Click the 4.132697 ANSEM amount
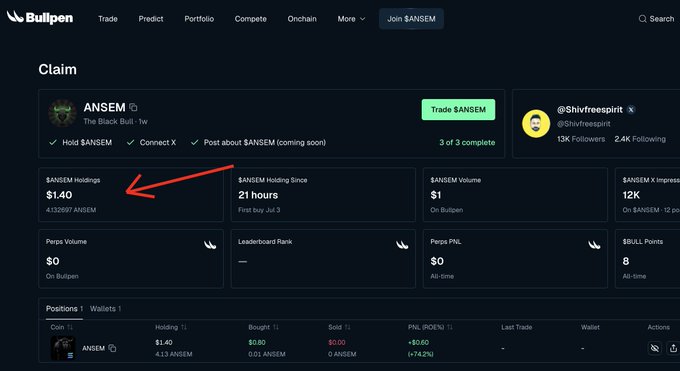Viewport: 680px width, 371px height. [x=71, y=210]
